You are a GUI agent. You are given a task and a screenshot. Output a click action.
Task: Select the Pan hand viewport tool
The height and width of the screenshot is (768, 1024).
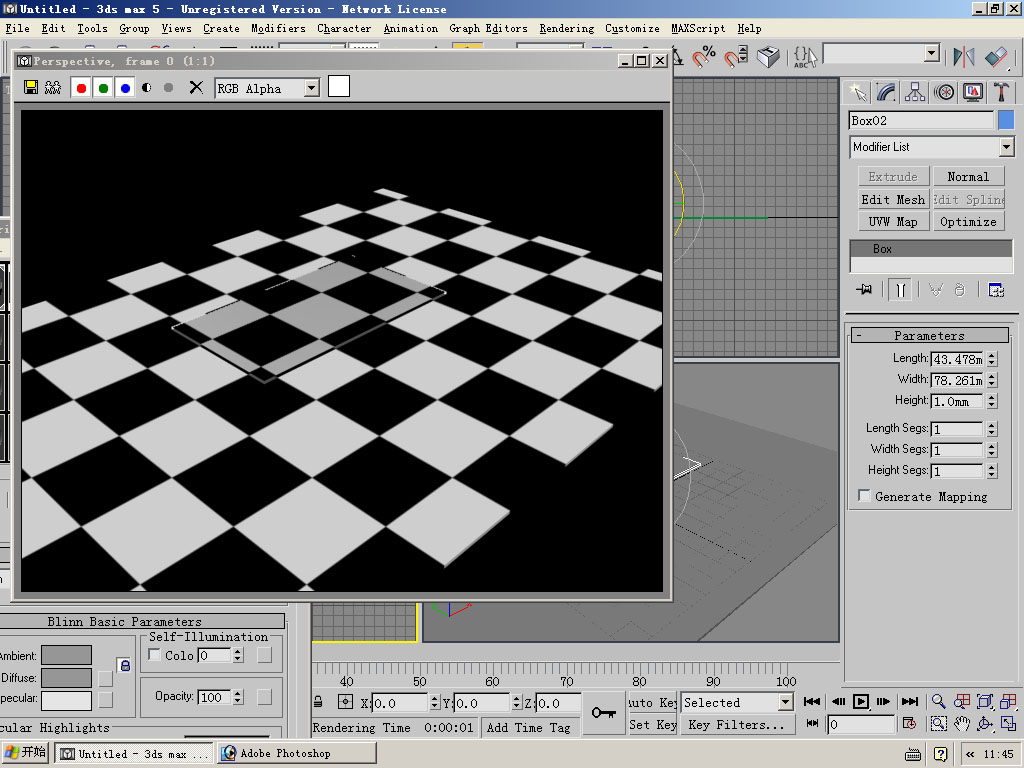click(962, 724)
